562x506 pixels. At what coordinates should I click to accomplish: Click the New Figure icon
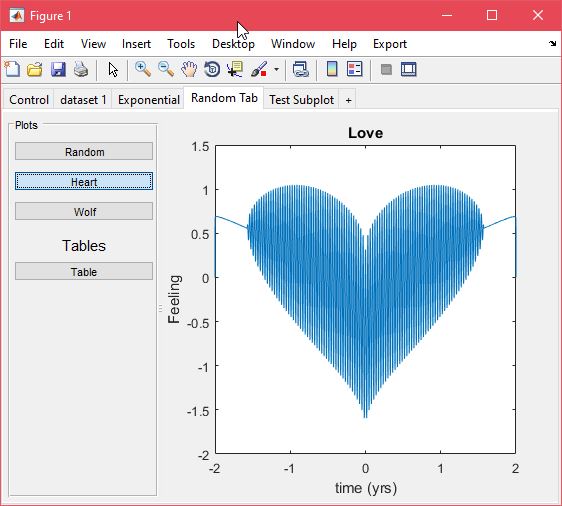[12, 69]
